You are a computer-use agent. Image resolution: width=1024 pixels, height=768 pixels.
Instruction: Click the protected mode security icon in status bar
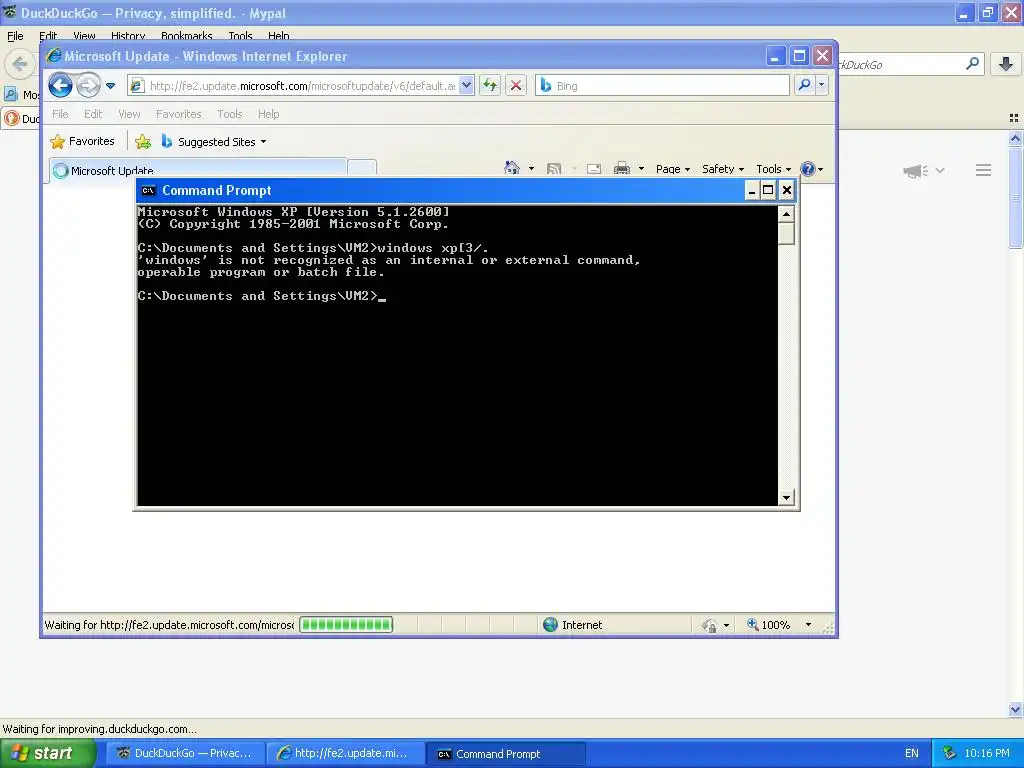click(709, 625)
